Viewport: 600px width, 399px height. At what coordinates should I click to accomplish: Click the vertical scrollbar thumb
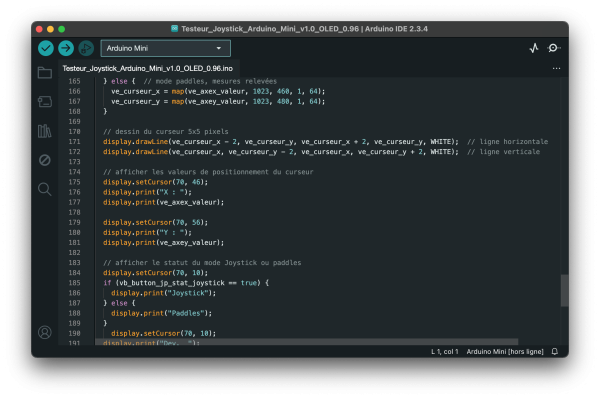564,290
